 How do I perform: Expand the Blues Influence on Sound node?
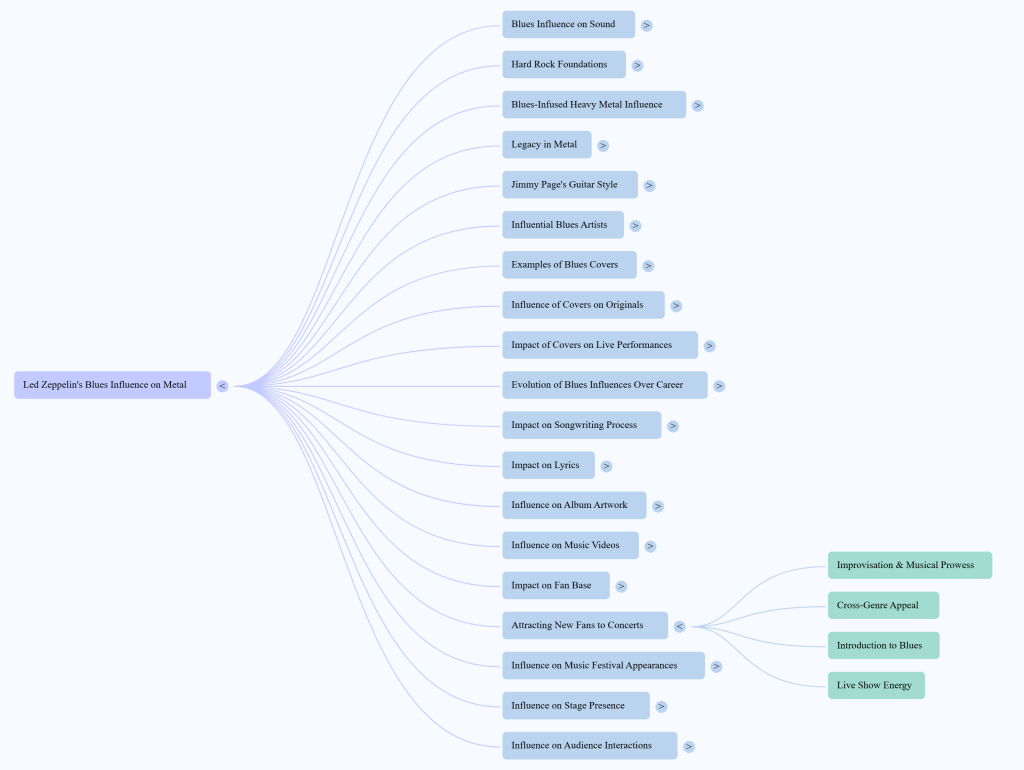pyautogui.click(x=647, y=25)
